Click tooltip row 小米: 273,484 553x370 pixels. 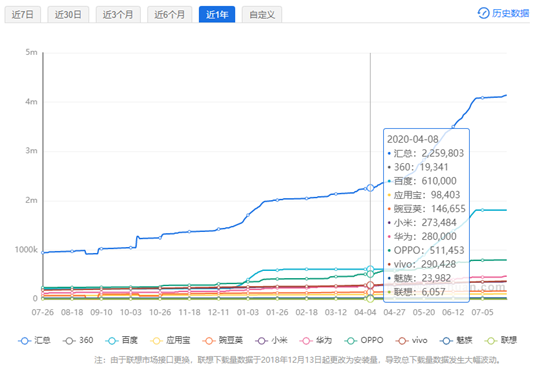pyautogui.click(x=422, y=223)
